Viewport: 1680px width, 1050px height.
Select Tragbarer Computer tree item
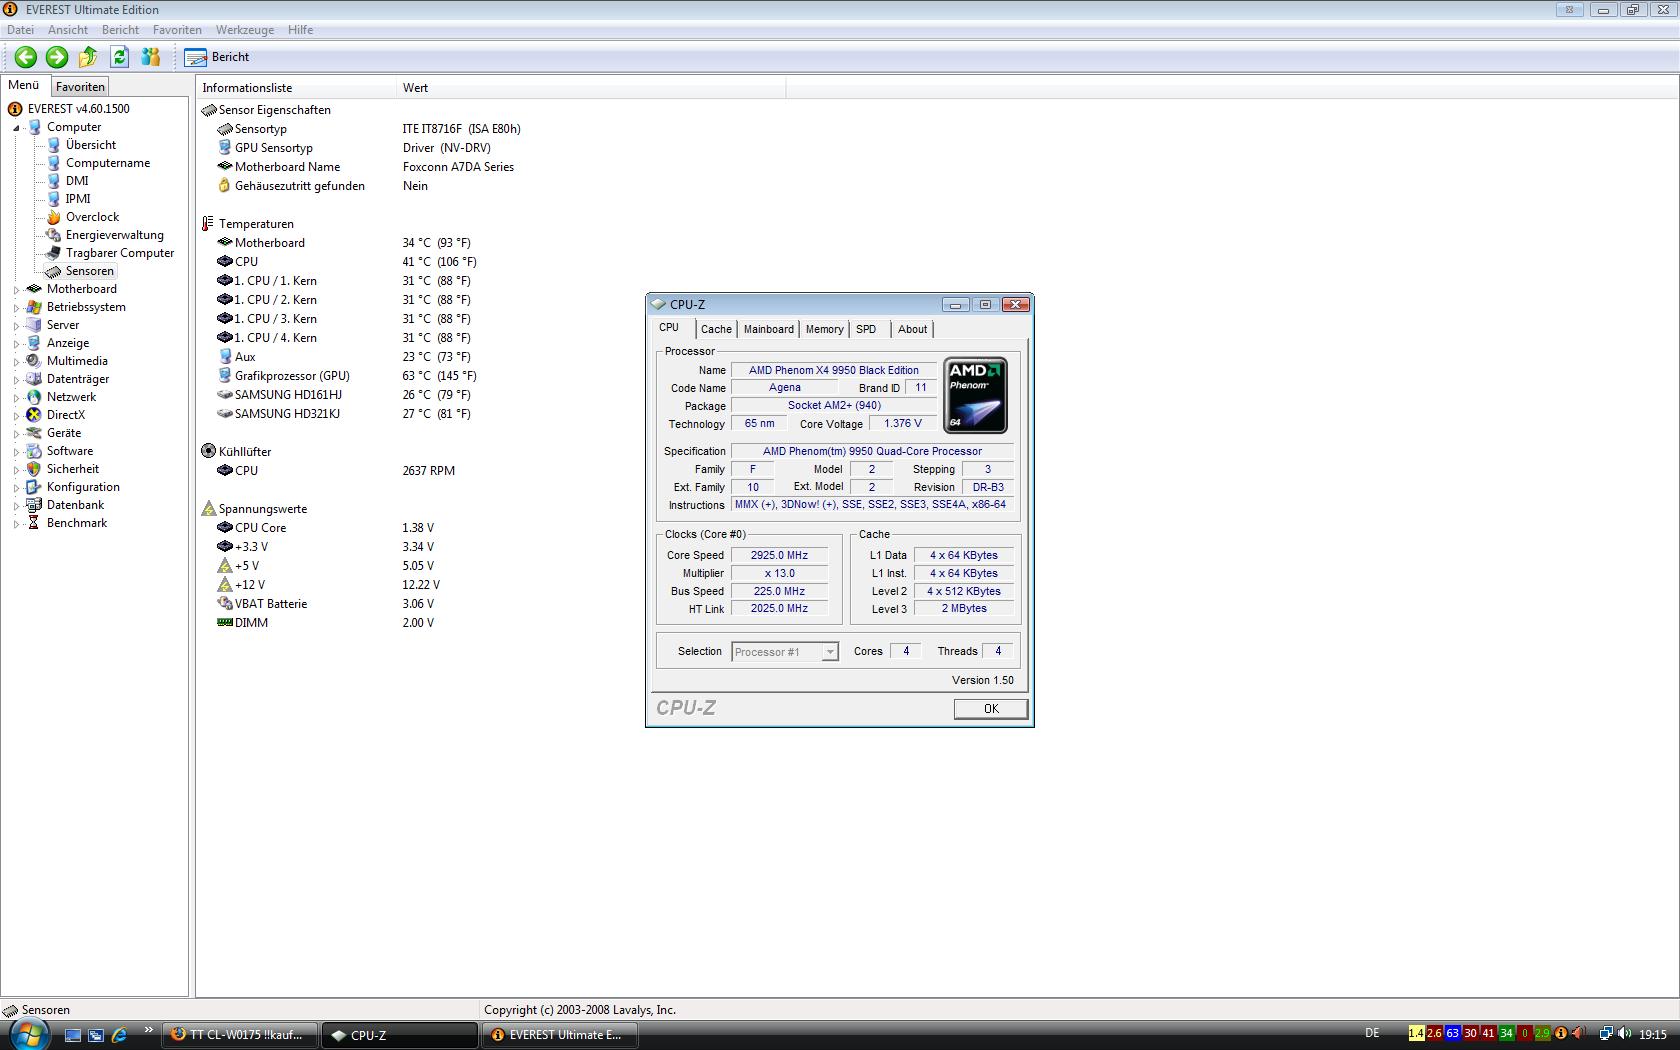(120, 253)
